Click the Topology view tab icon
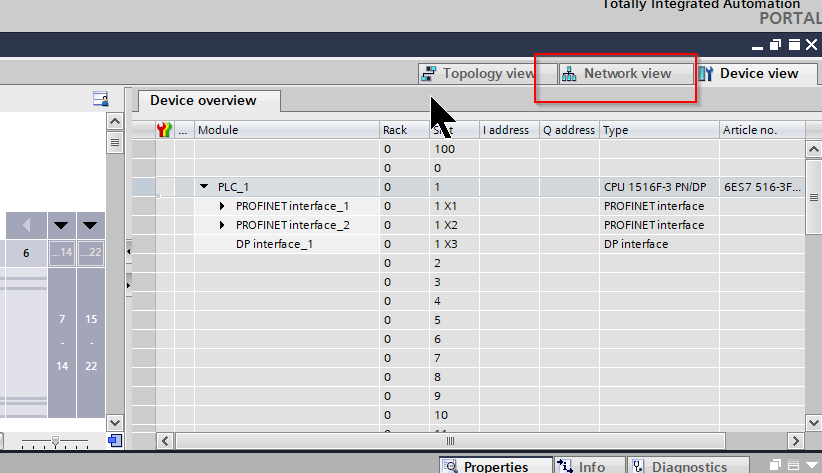822x473 pixels. point(429,74)
